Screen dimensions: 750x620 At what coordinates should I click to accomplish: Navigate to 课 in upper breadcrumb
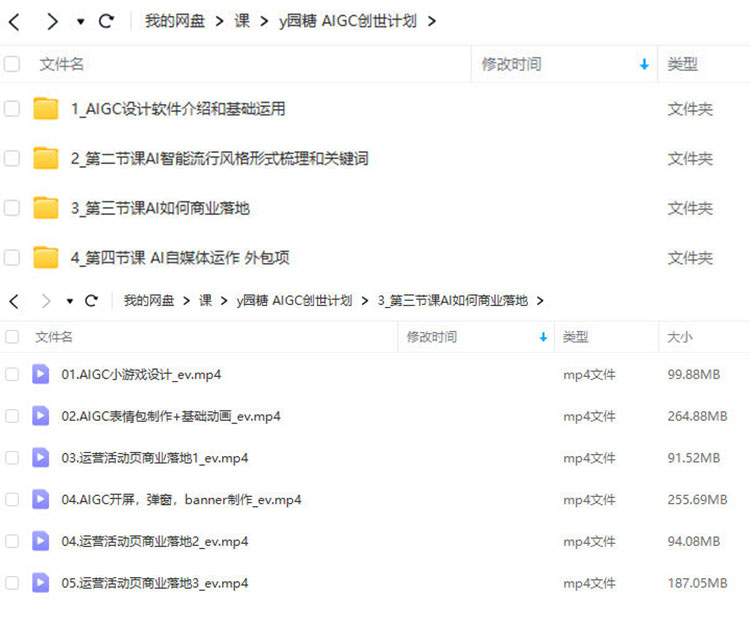[242, 21]
